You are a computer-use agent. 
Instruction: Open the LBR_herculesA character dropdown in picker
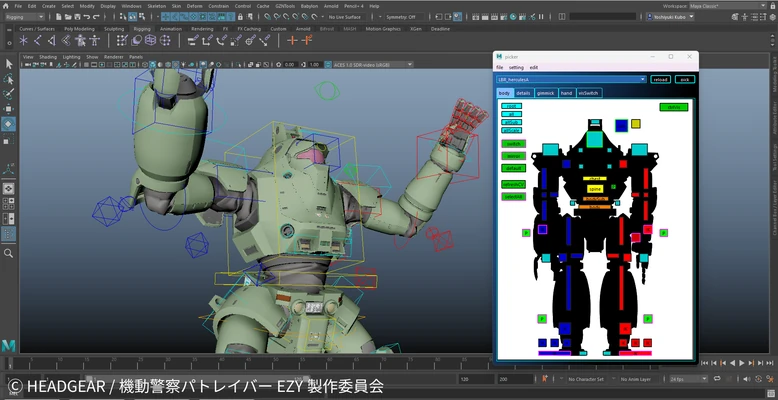click(x=571, y=79)
